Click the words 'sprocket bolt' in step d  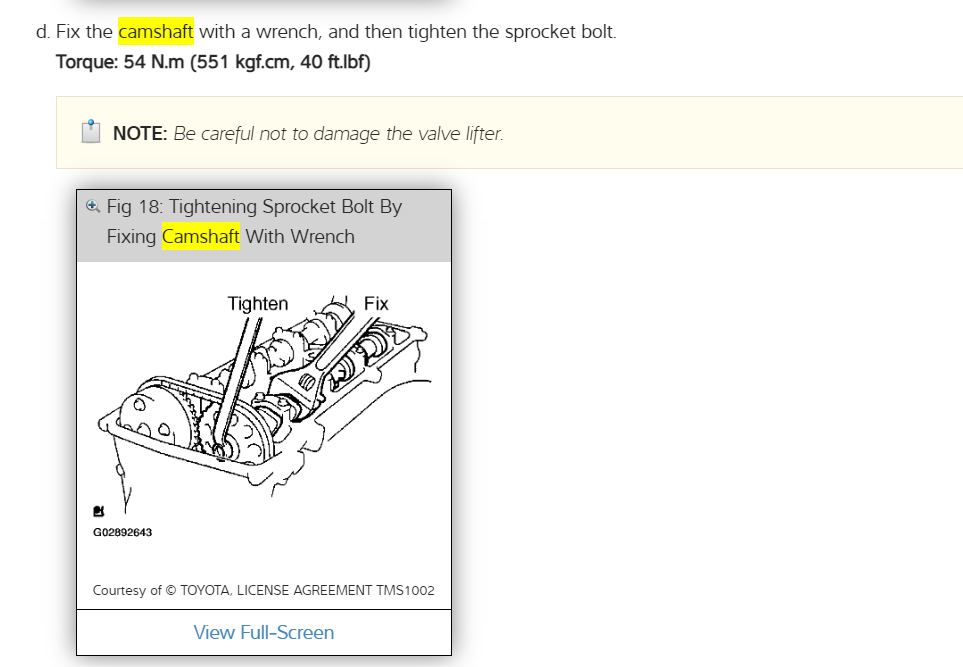564,32
